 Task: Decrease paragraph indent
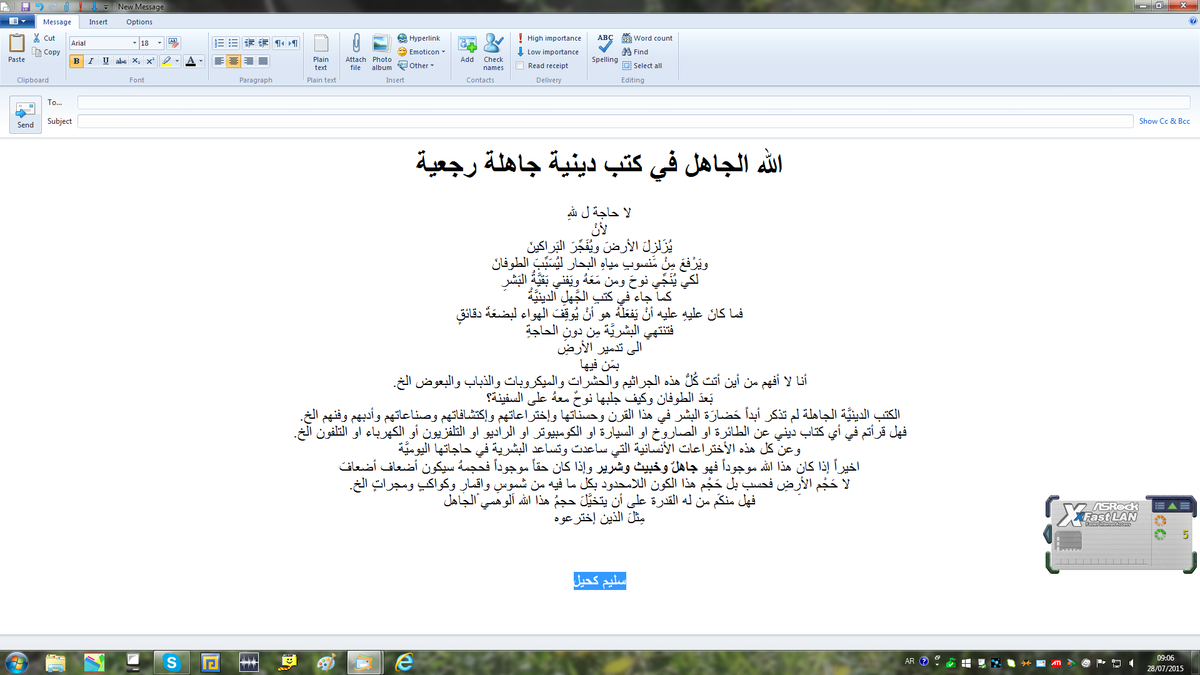point(249,43)
